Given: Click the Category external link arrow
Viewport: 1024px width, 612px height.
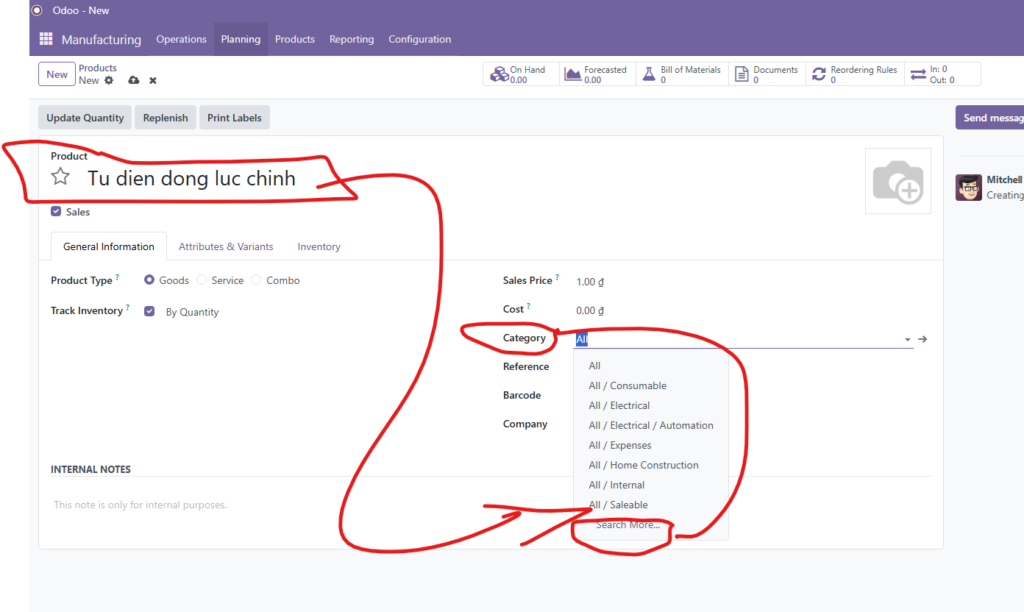Looking at the screenshot, I should pos(922,339).
